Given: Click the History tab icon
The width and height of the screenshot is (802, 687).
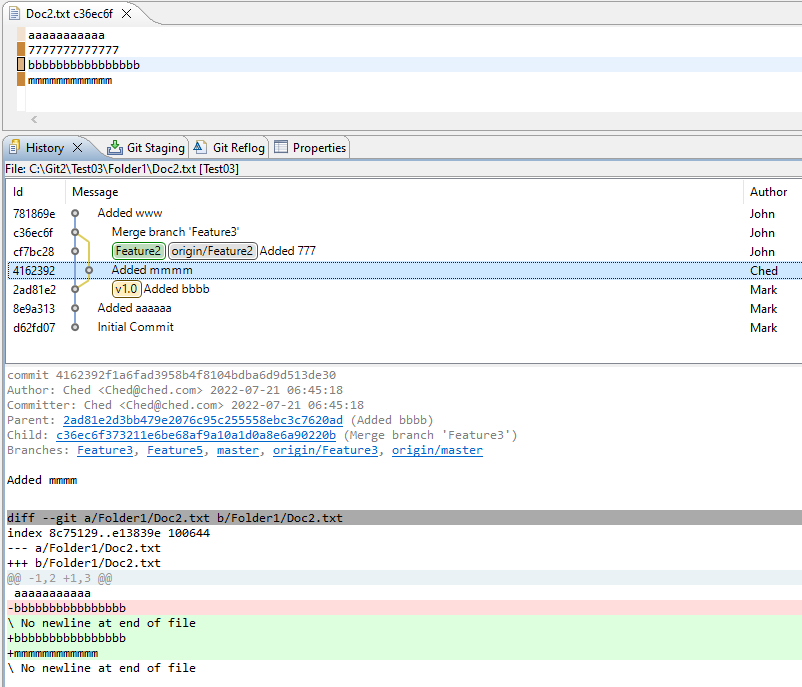Looking at the screenshot, I should coord(14,148).
